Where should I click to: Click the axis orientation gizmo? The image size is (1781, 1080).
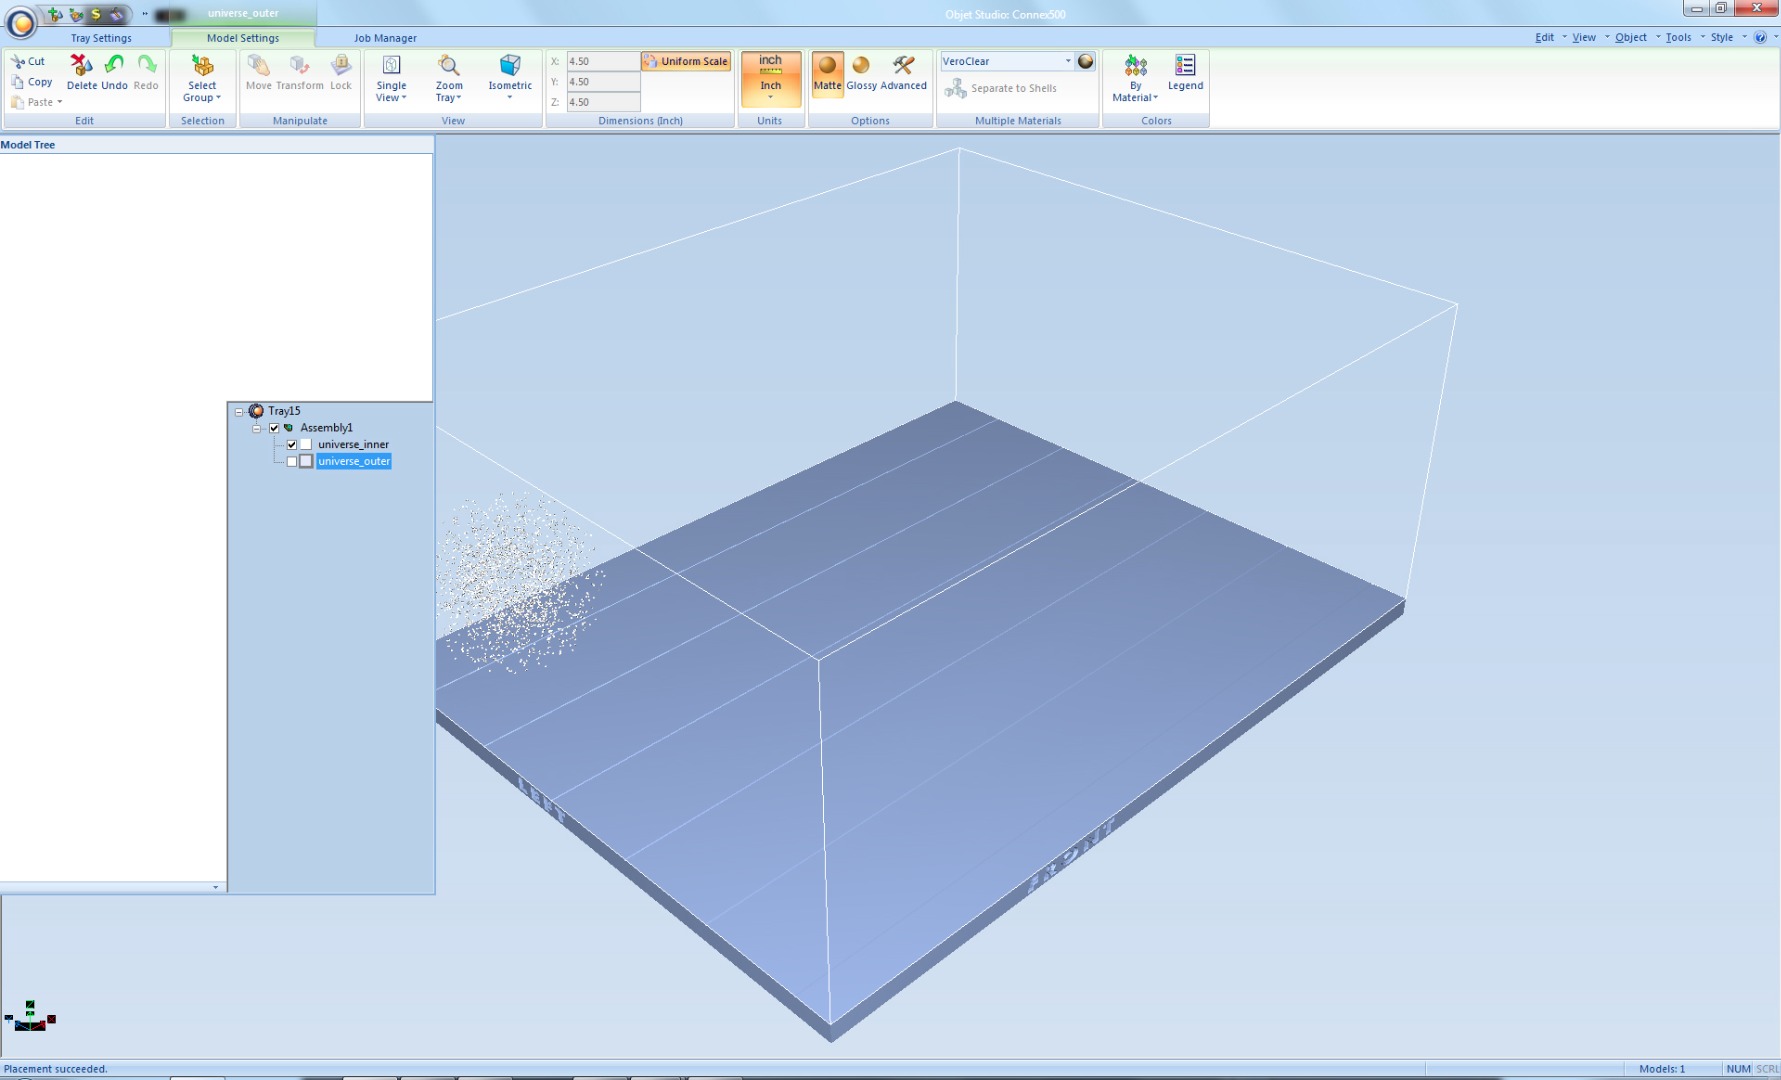(30, 1017)
